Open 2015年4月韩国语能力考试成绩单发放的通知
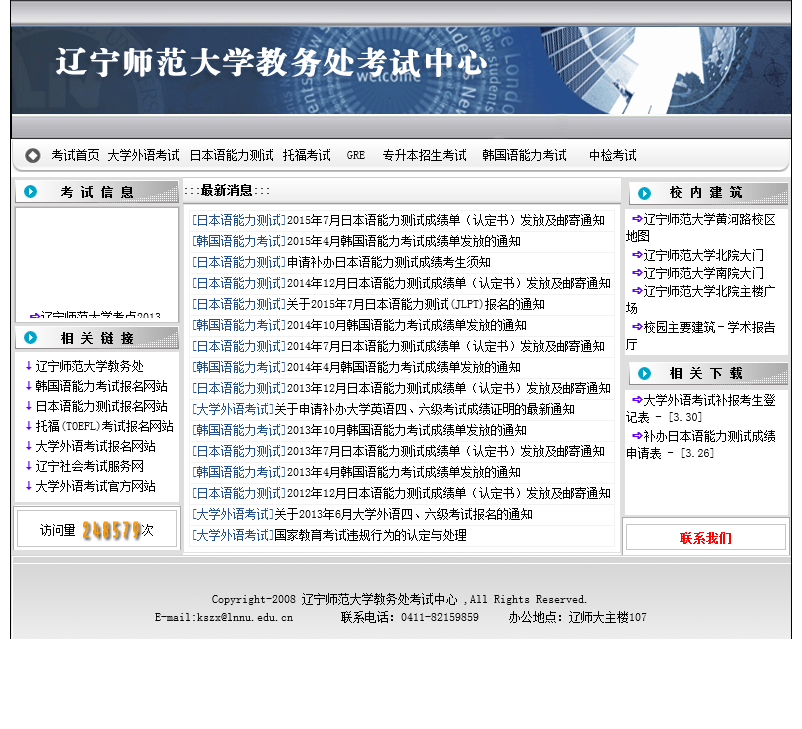 [x=404, y=241]
